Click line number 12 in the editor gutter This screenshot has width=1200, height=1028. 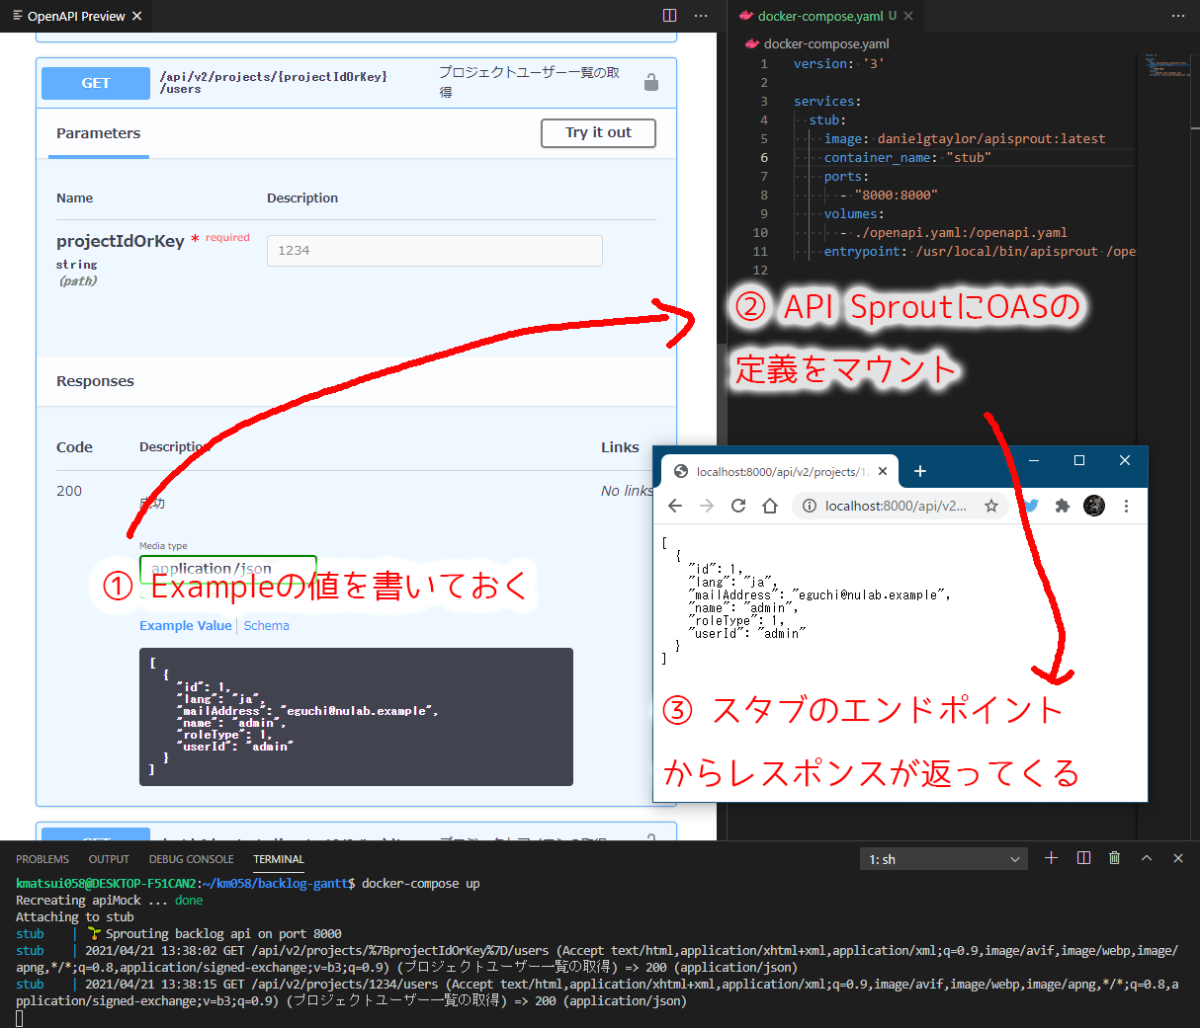(762, 271)
